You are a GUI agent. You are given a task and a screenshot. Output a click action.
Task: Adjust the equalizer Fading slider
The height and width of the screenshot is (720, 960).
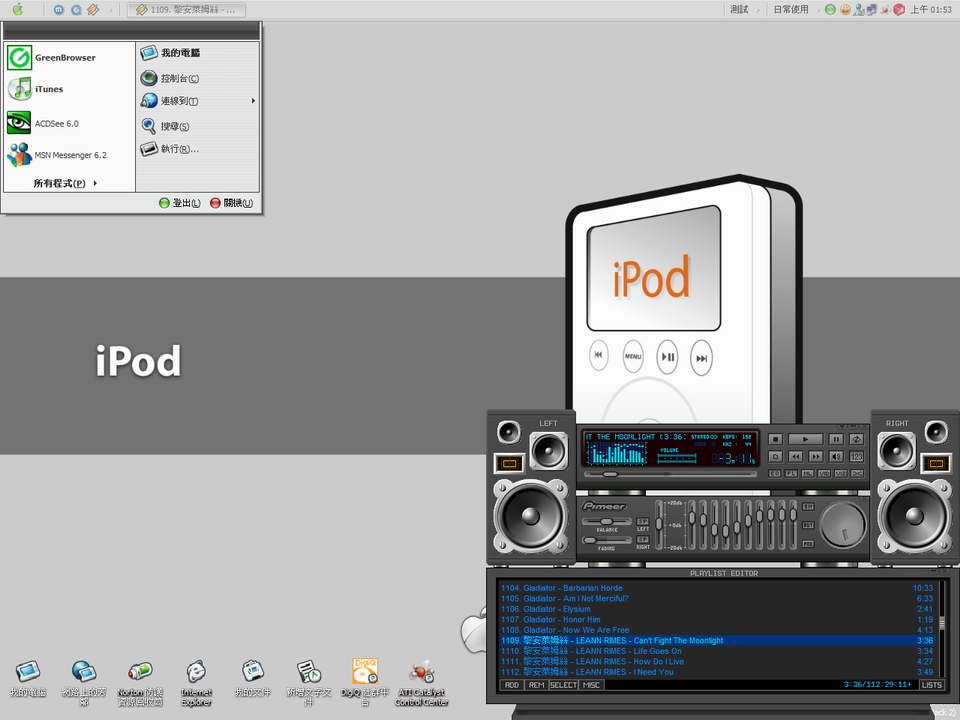click(x=607, y=540)
